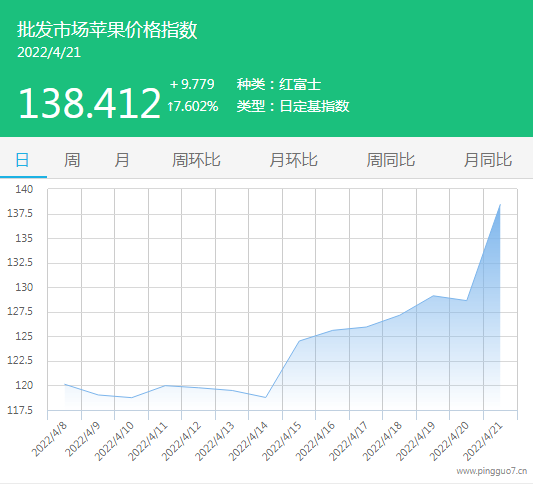Viewport: 533px width, 484px height.
Task: Switch to the 周 weekly tab
Action: tap(72, 160)
